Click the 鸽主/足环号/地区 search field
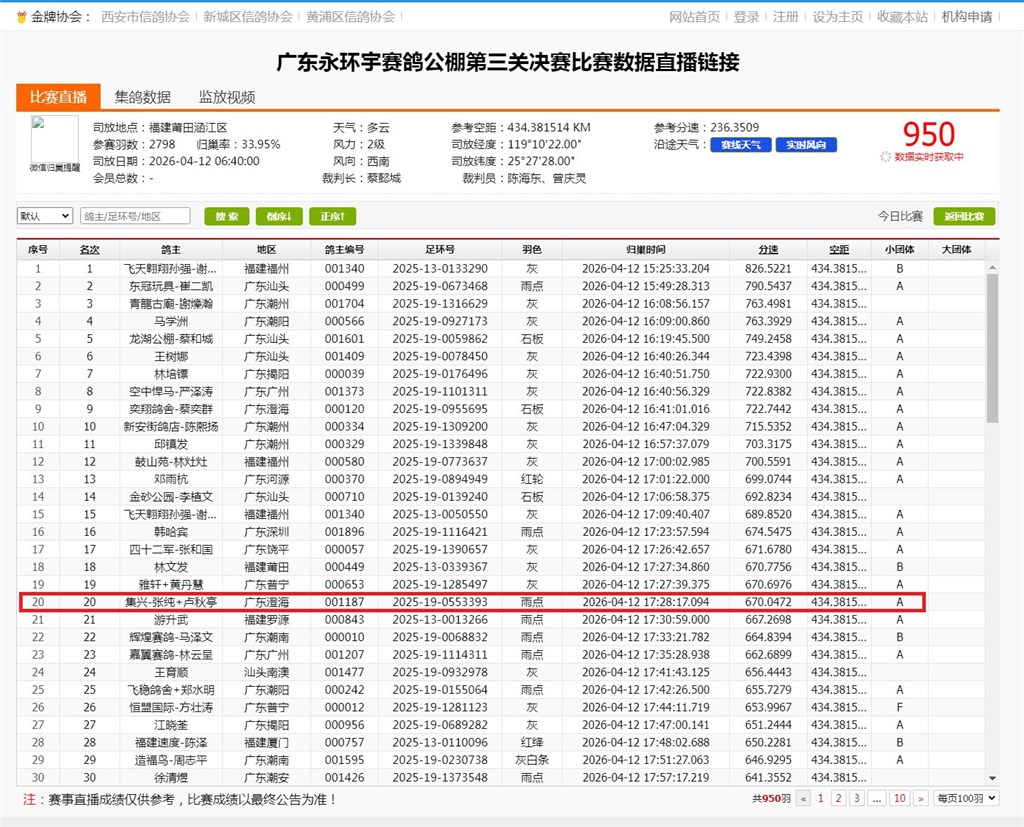This screenshot has height=827, width=1024. [135, 216]
